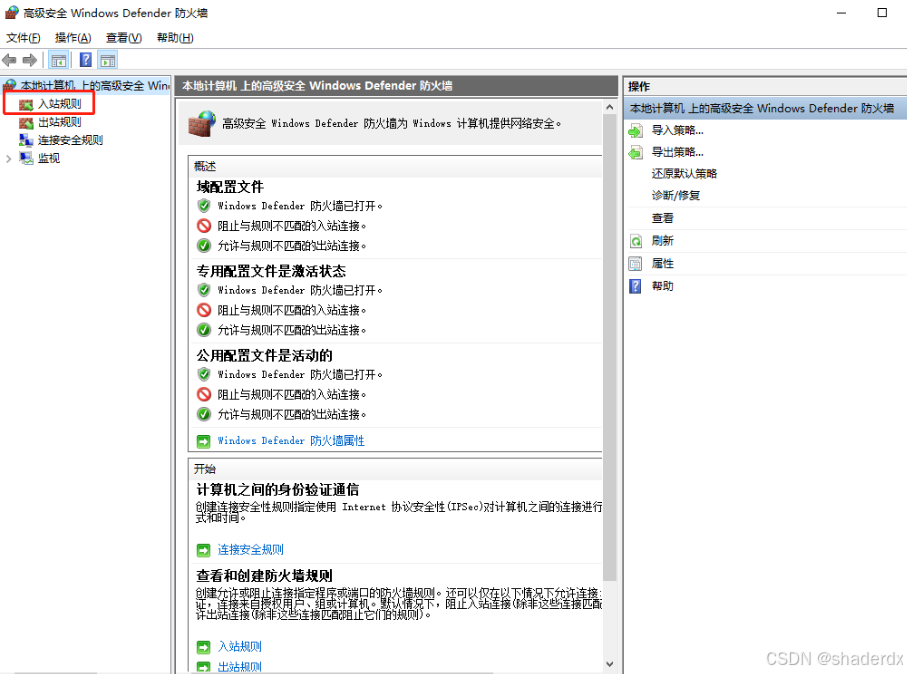Screen dimensions: 907x674
Task: Click the help icon beside 帮助
Action: [x=635, y=286]
